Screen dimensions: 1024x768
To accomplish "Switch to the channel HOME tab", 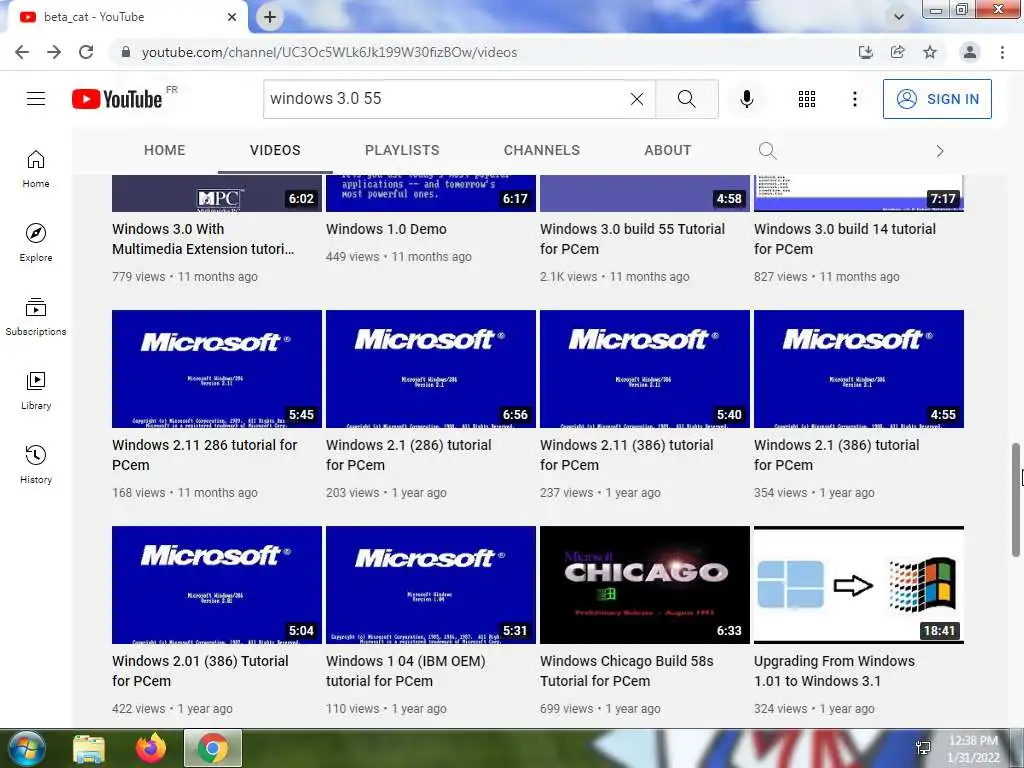I will 165,150.
